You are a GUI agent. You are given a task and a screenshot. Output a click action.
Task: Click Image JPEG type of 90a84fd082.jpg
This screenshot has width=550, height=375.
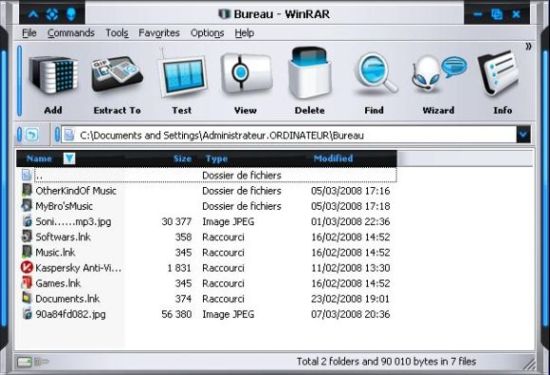pos(228,314)
